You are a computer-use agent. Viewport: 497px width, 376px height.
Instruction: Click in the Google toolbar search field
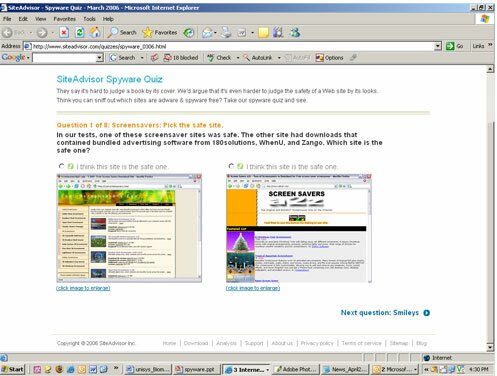(x=64, y=58)
